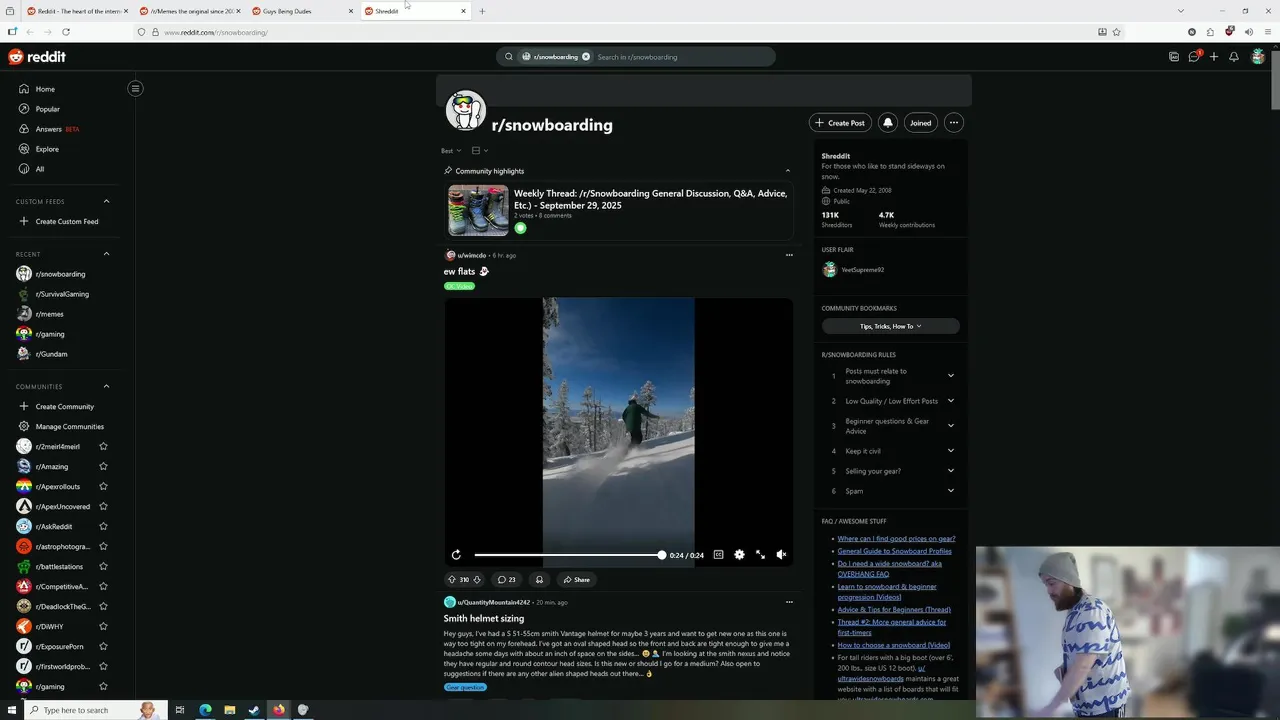Replay the video with the replay icon
The width and height of the screenshot is (1280, 720).
pyautogui.click(x=456, y=555)
